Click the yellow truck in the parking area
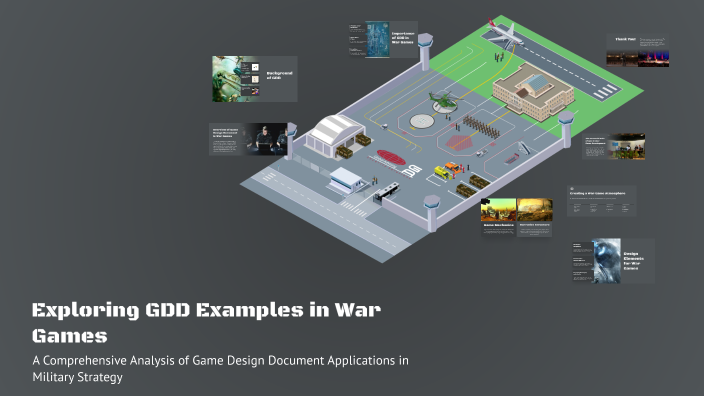The width and height of the screenshot is (704, 396). [443, 173]
